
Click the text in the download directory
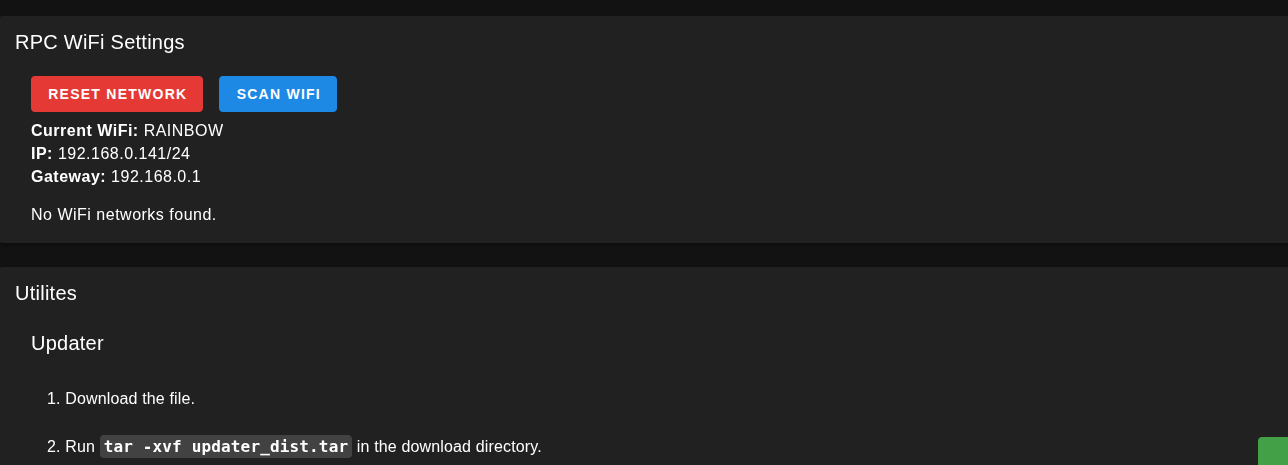click(449, 447)
